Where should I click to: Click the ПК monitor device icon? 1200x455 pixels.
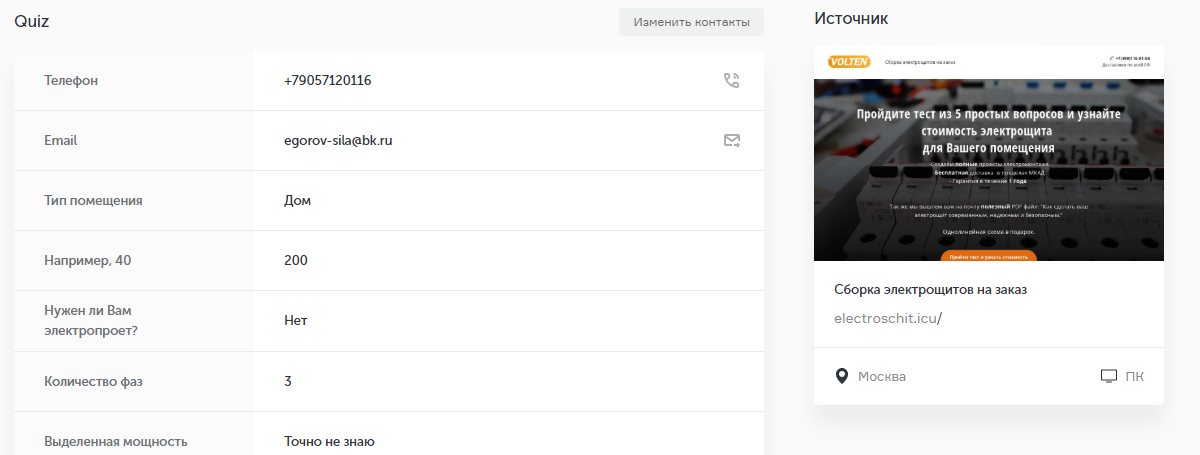click(1108, 376)
